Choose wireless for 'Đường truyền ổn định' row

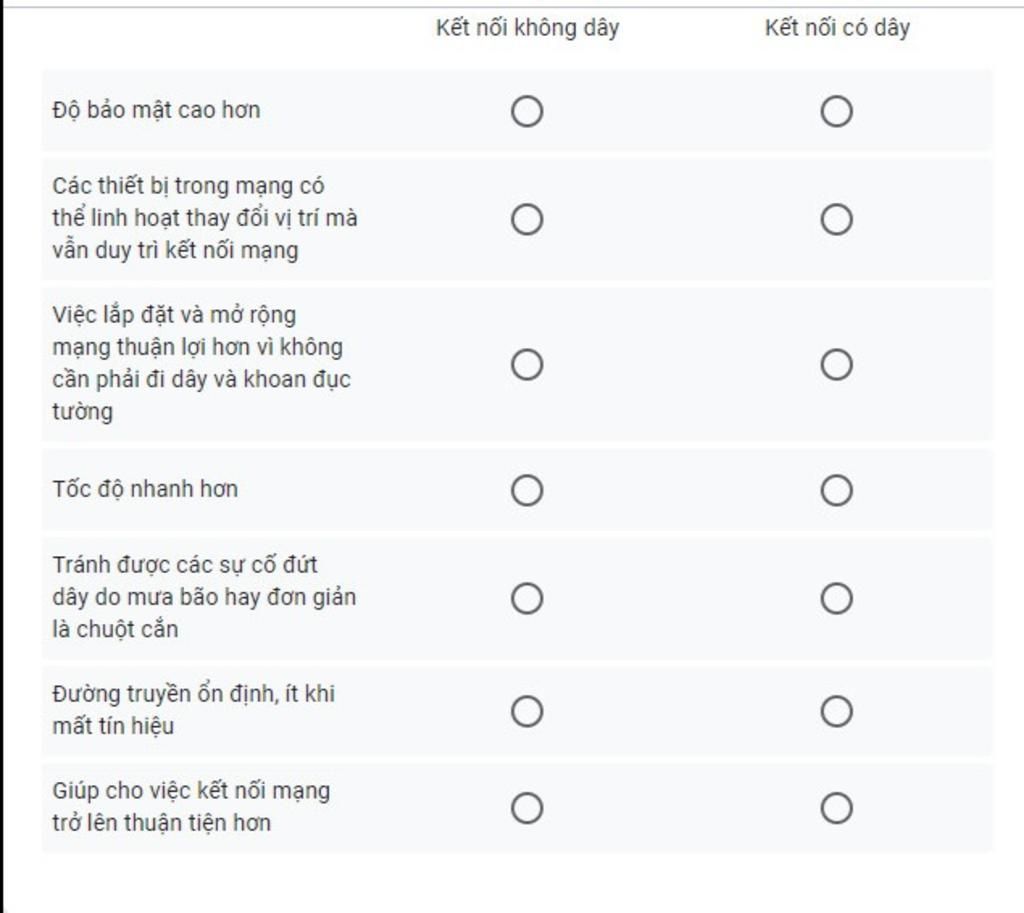click(527, 711)
